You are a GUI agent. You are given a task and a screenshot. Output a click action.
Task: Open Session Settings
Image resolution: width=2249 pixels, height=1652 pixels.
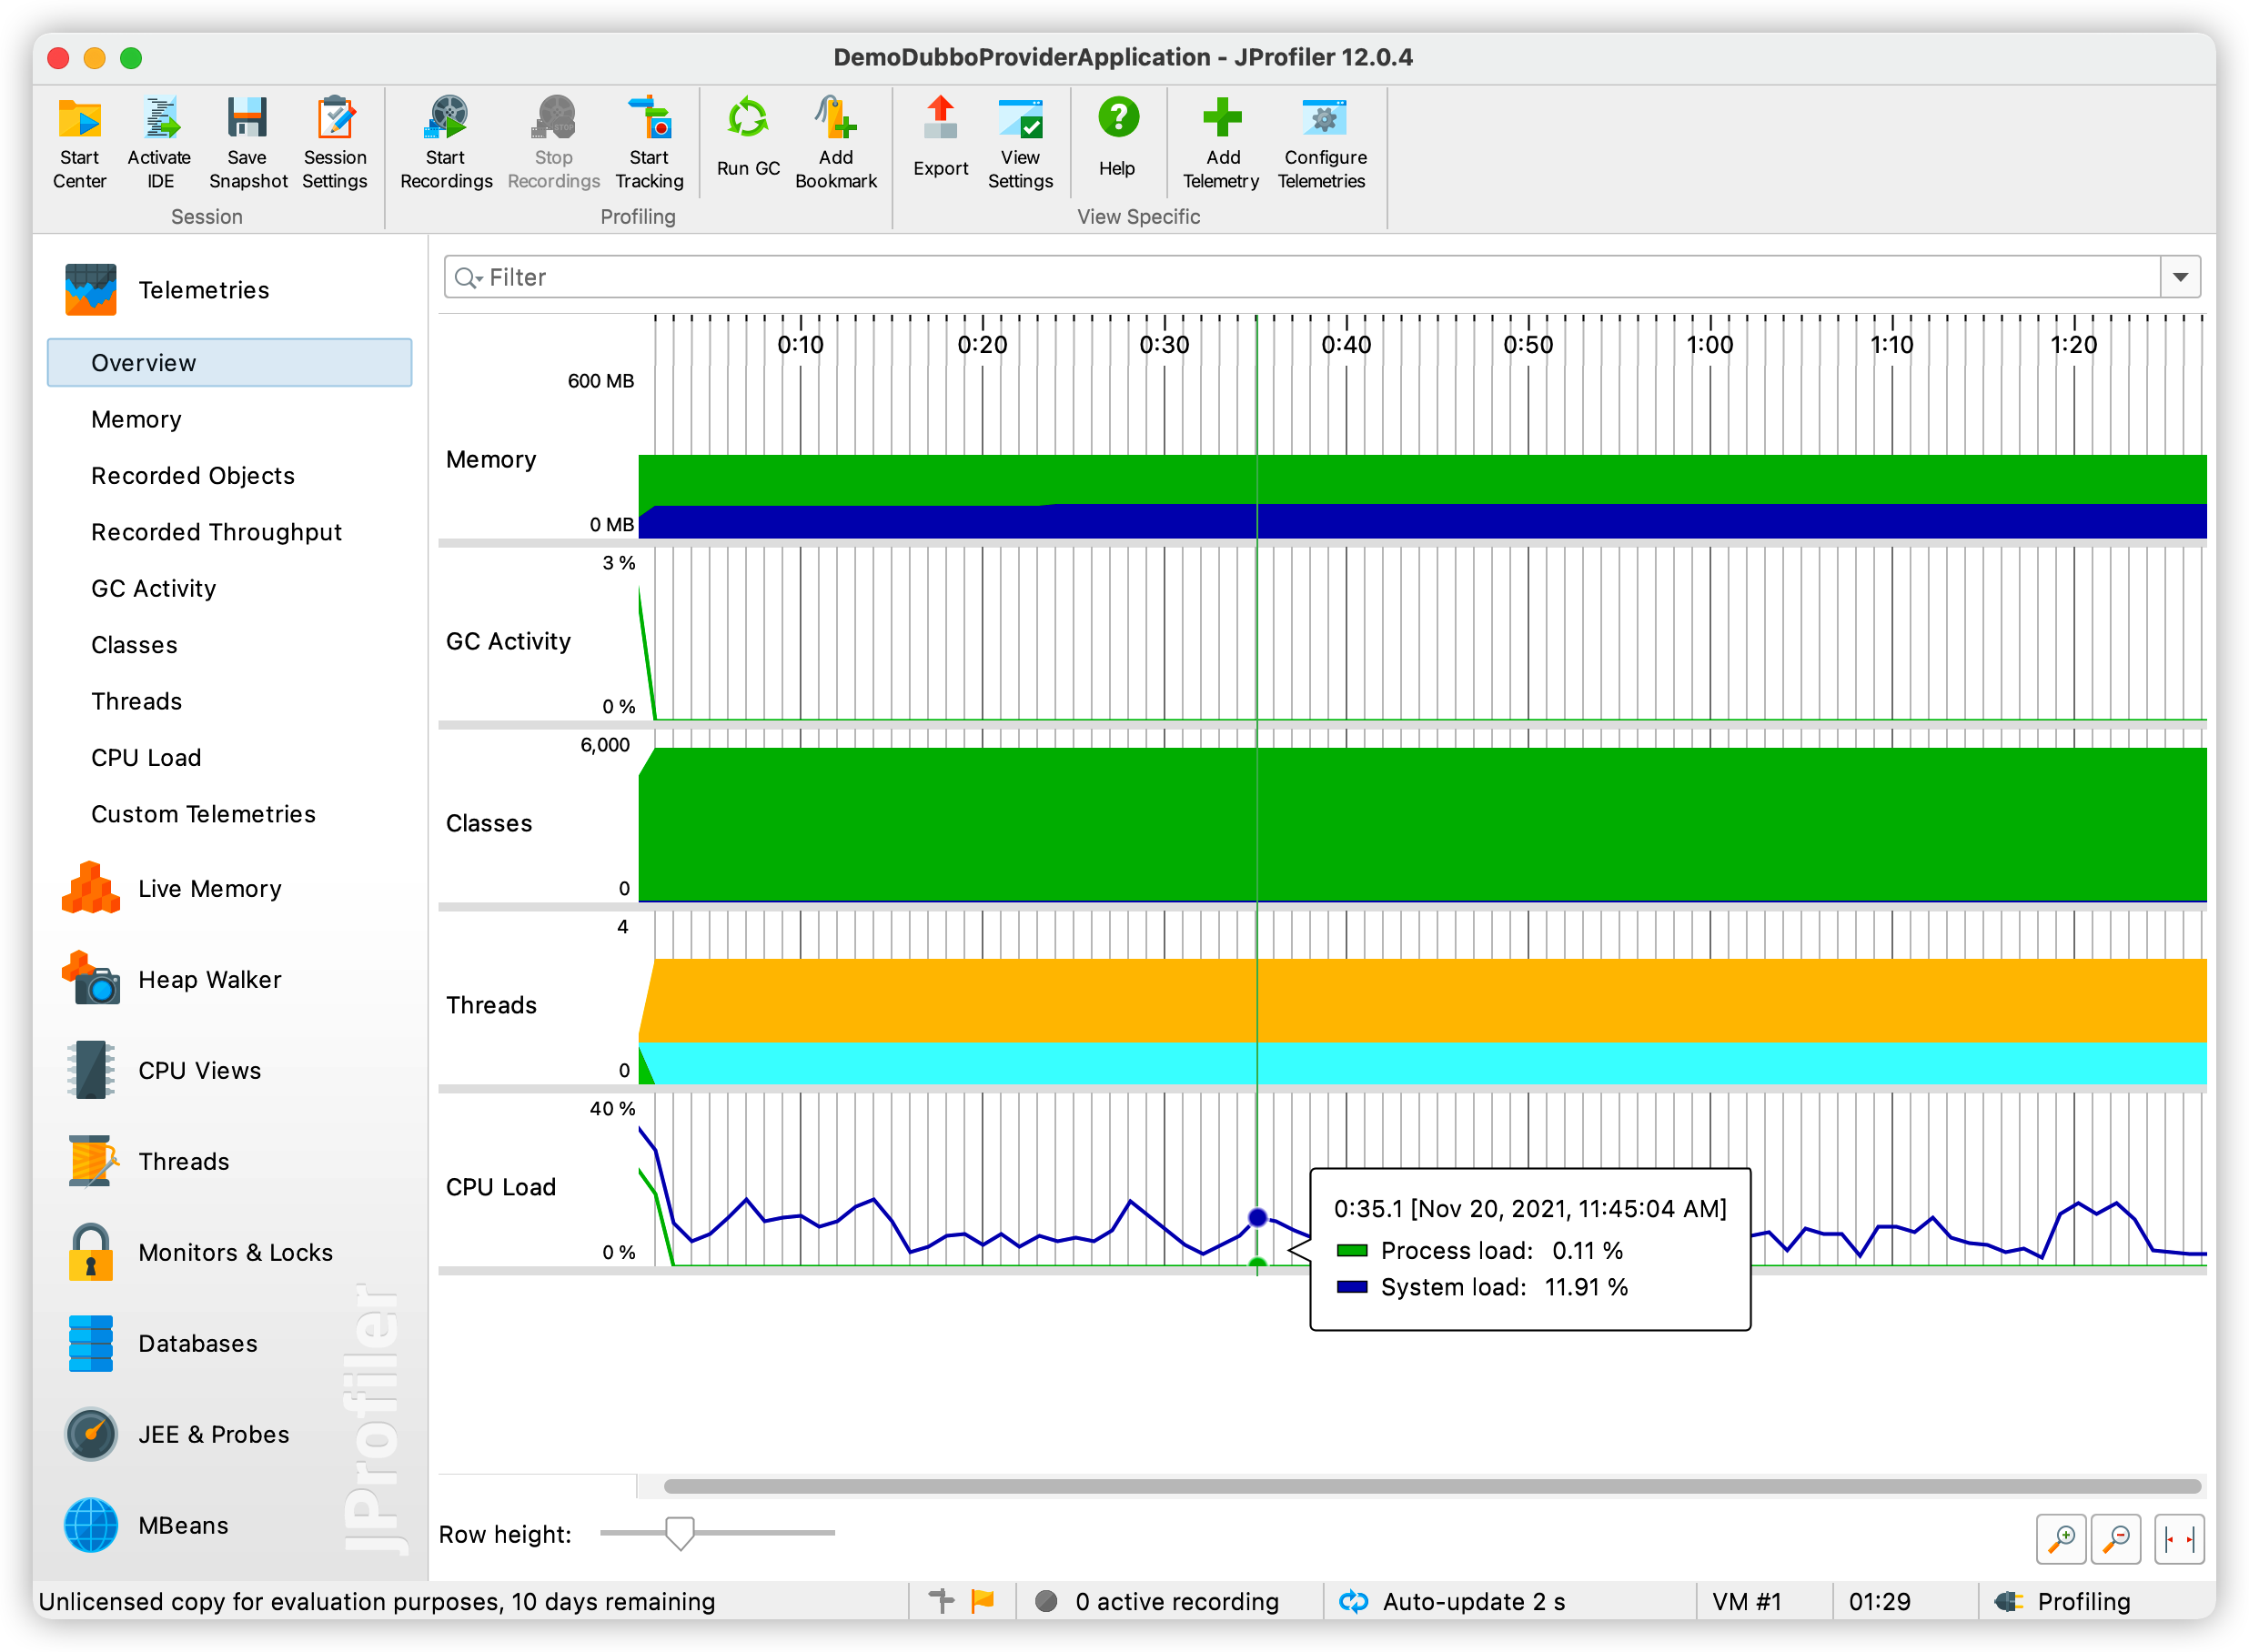click(335, 142)
